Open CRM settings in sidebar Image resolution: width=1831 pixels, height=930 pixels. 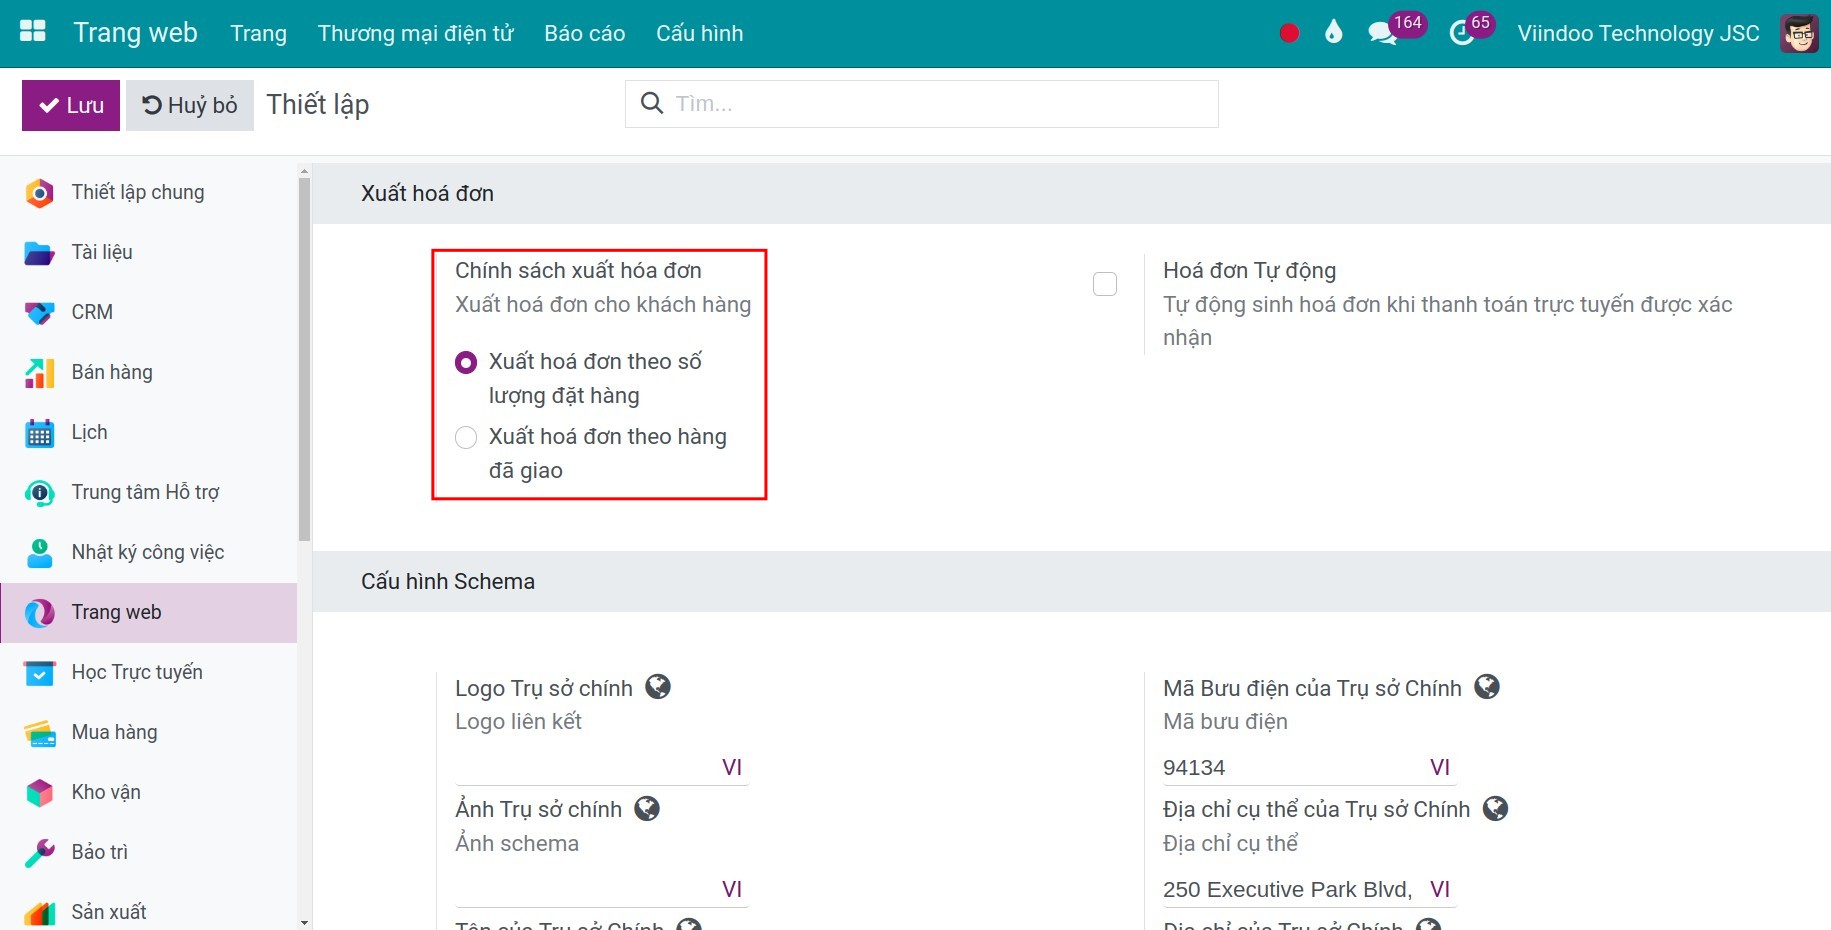click(149, 312)
